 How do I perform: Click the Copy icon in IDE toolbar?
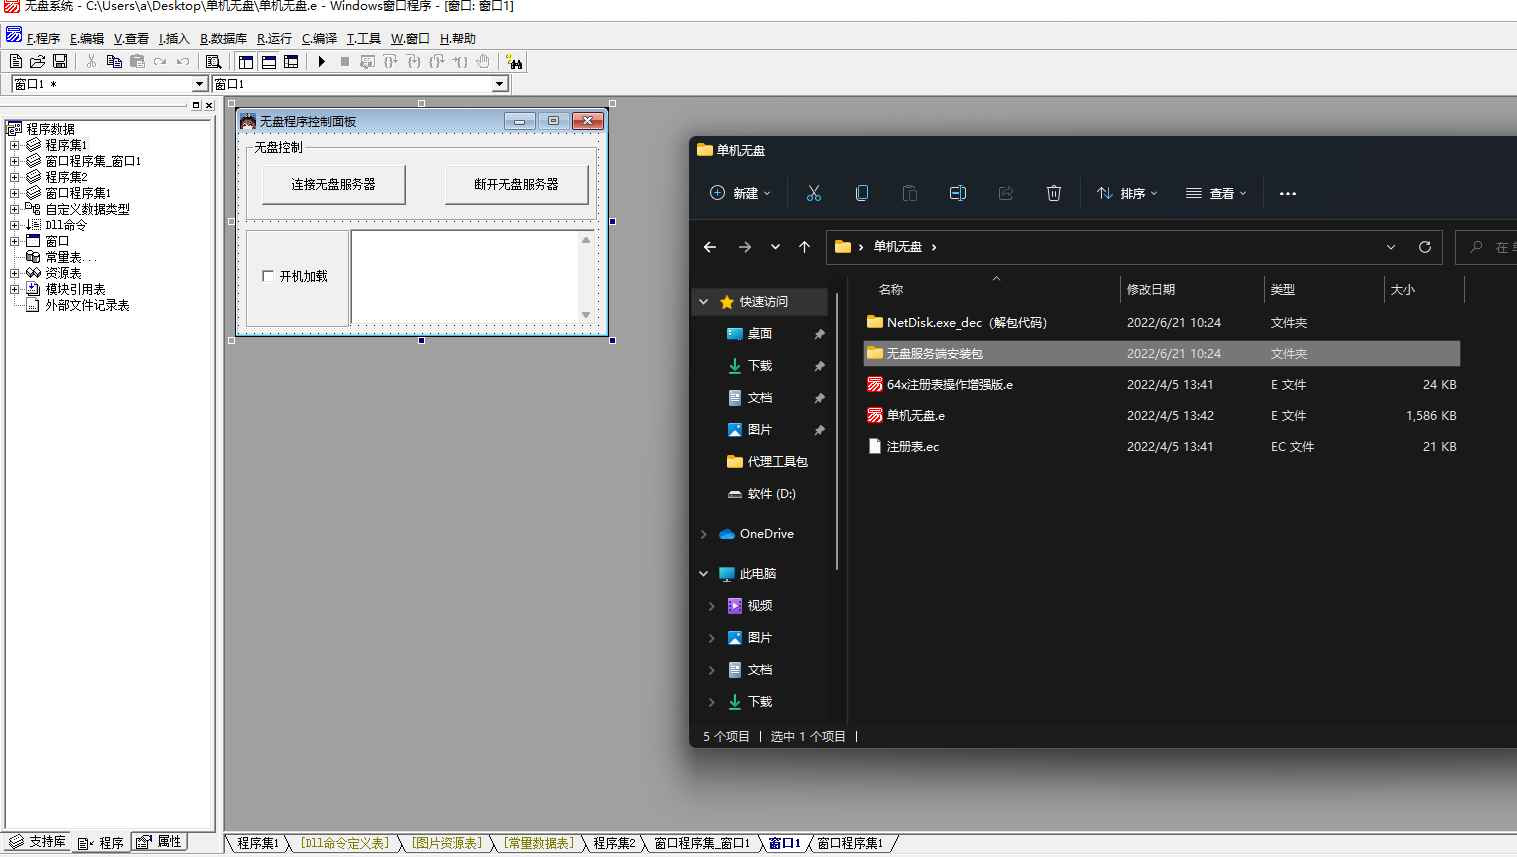[114, 62]
